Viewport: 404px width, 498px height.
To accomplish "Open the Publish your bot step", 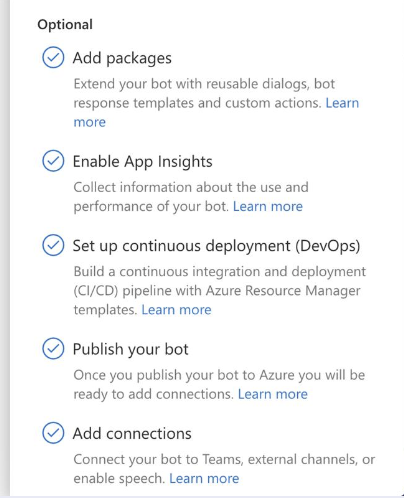I will click(130, 350).
